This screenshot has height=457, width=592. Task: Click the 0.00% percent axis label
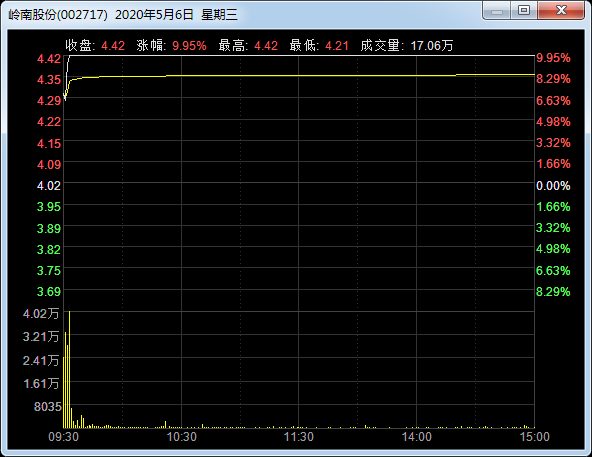pos(553,185)
